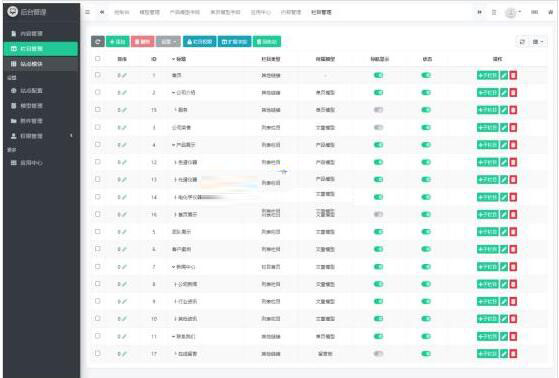This screenshot has width=559, height=378.
Task: Tick the checkbox for ID 1 row
Action: (98, 75)
